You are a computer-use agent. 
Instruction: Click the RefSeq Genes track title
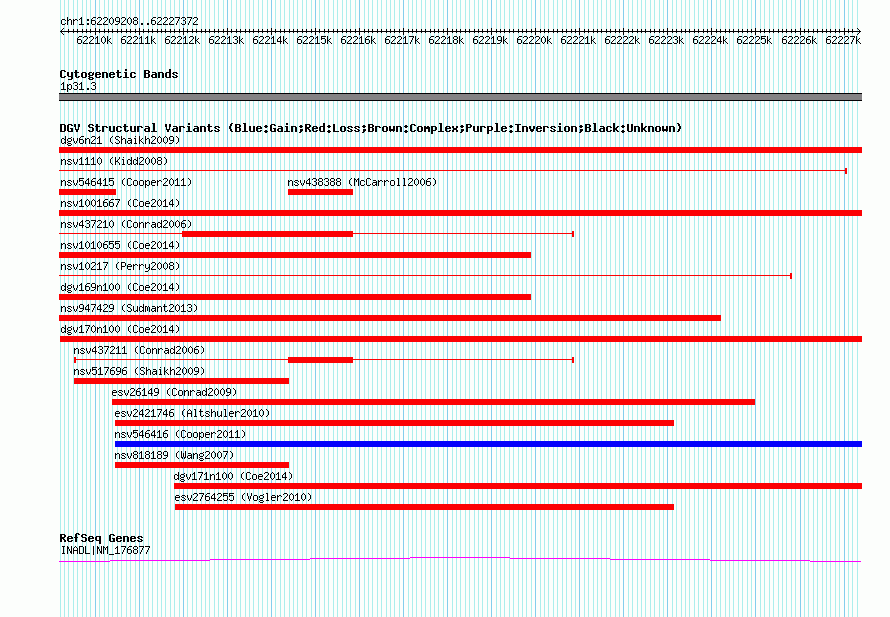tap(101, 538)
